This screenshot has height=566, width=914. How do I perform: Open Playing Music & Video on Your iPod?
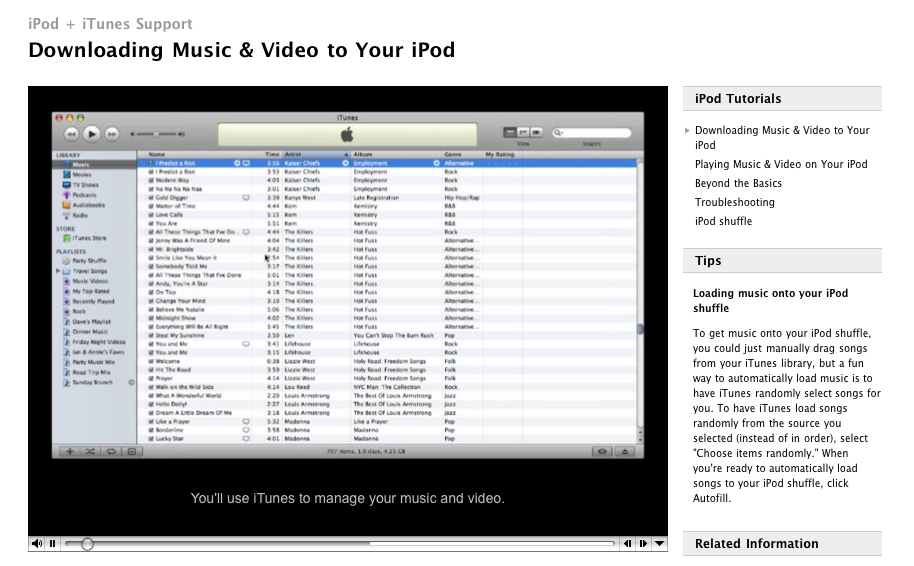[x=781, y=164]
